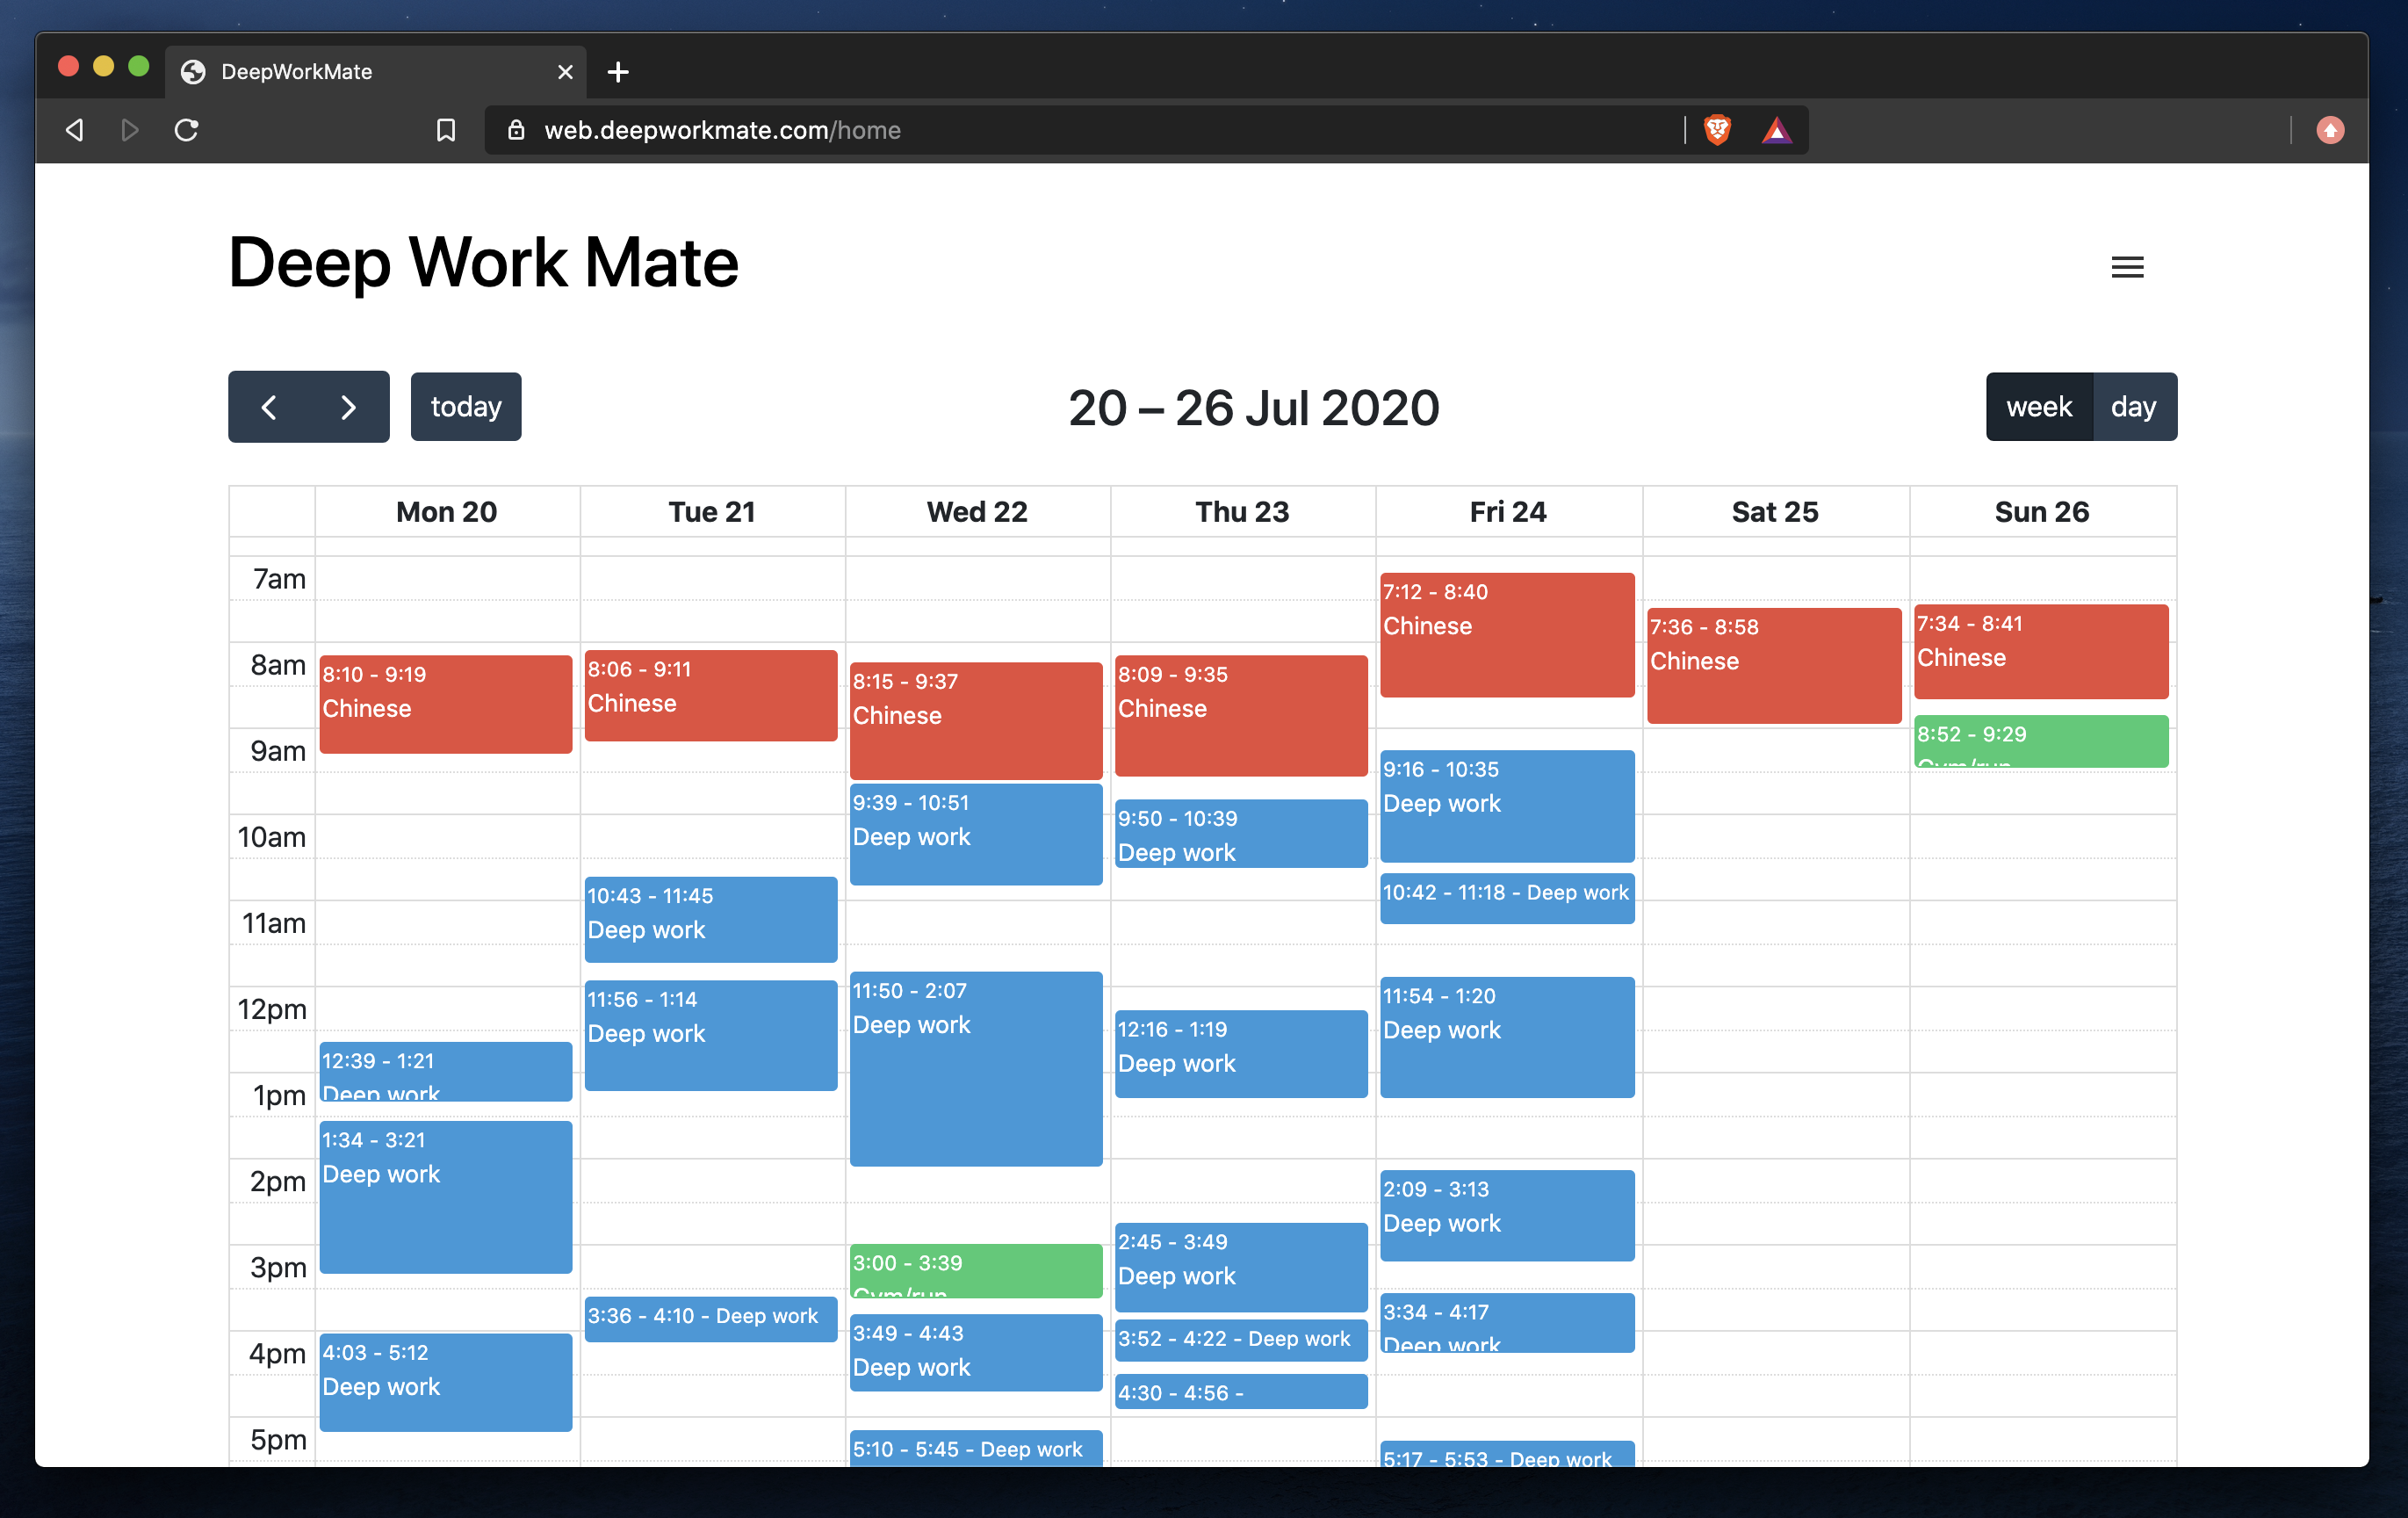Screen dimensions: 2408x1518
Task: Open 3:52 - 4:22 Deep work event
Action: pyautogui.click(x=1241, y=1340)
